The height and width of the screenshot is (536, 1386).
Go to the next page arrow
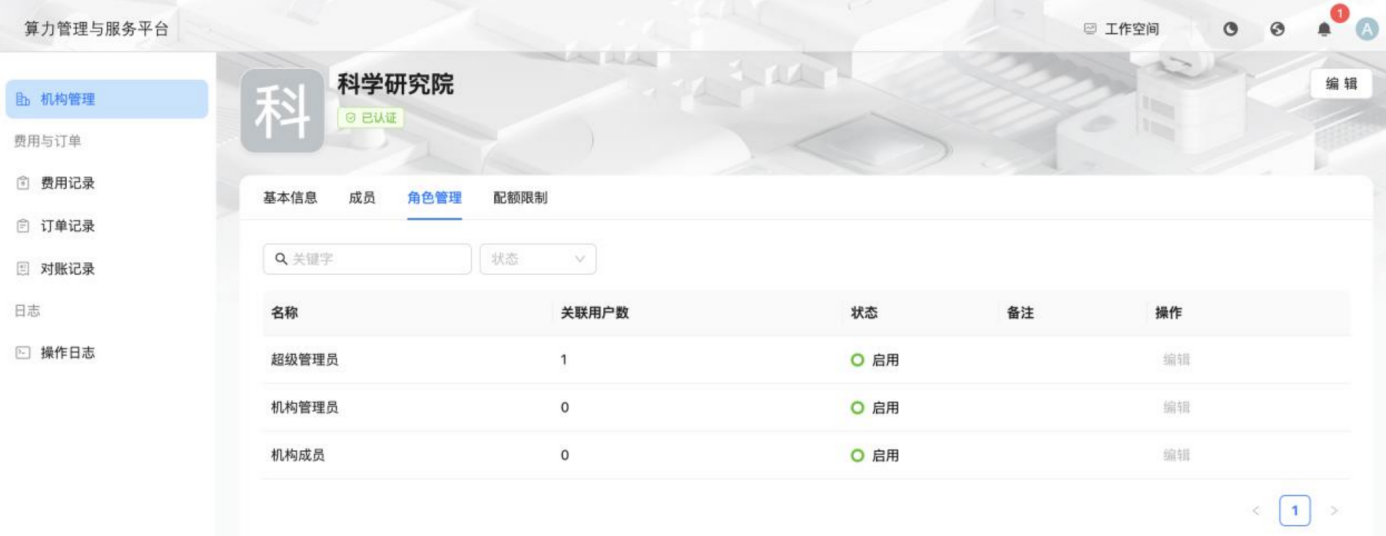pyautogui.click(x=1333, y=511)
